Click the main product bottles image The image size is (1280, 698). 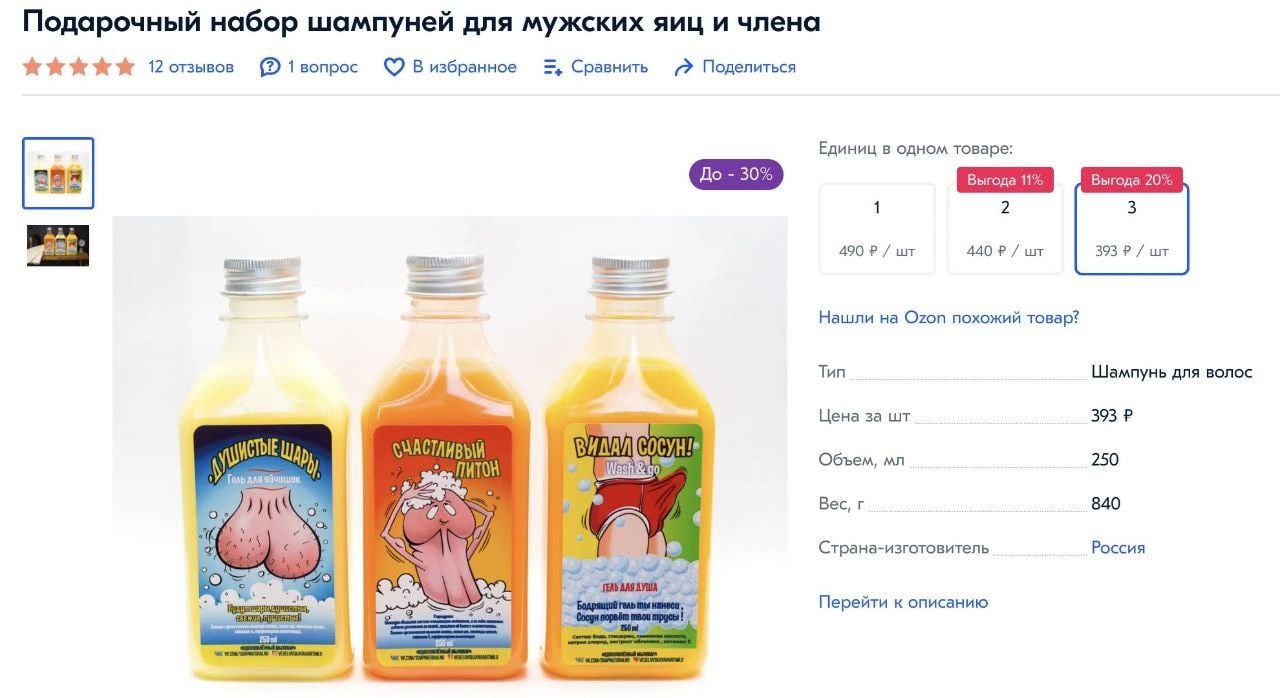(449, 457)
